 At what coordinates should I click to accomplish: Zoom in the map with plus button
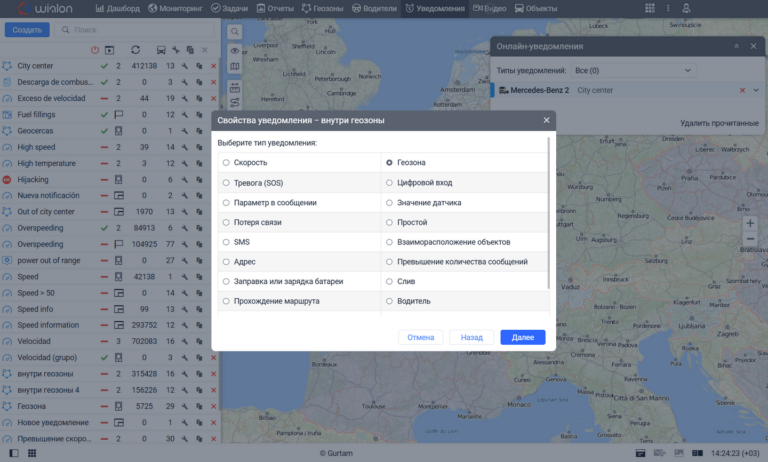click(750, 222)
